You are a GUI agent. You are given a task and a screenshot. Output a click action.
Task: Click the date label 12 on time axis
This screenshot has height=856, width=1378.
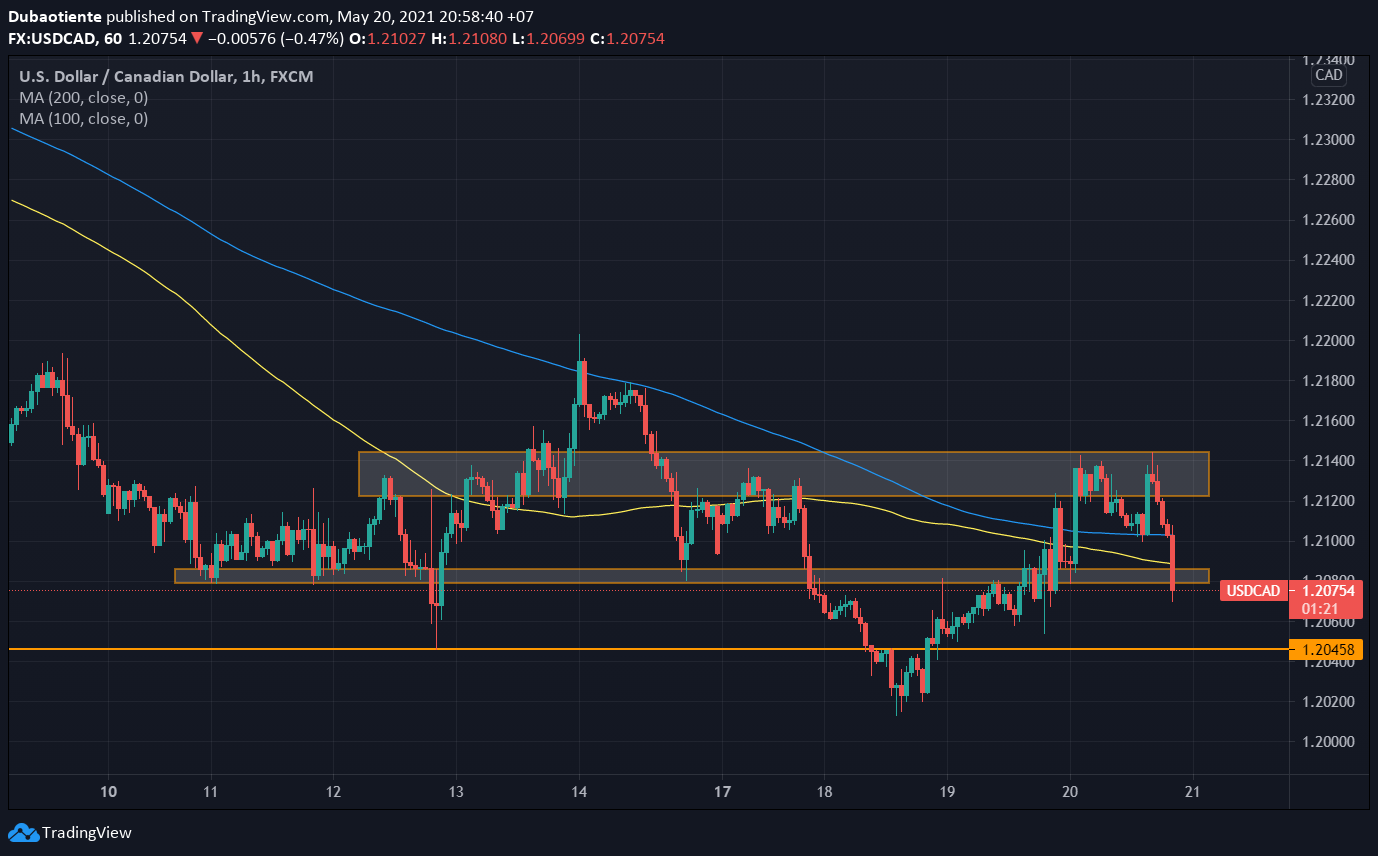coord(334,791)
